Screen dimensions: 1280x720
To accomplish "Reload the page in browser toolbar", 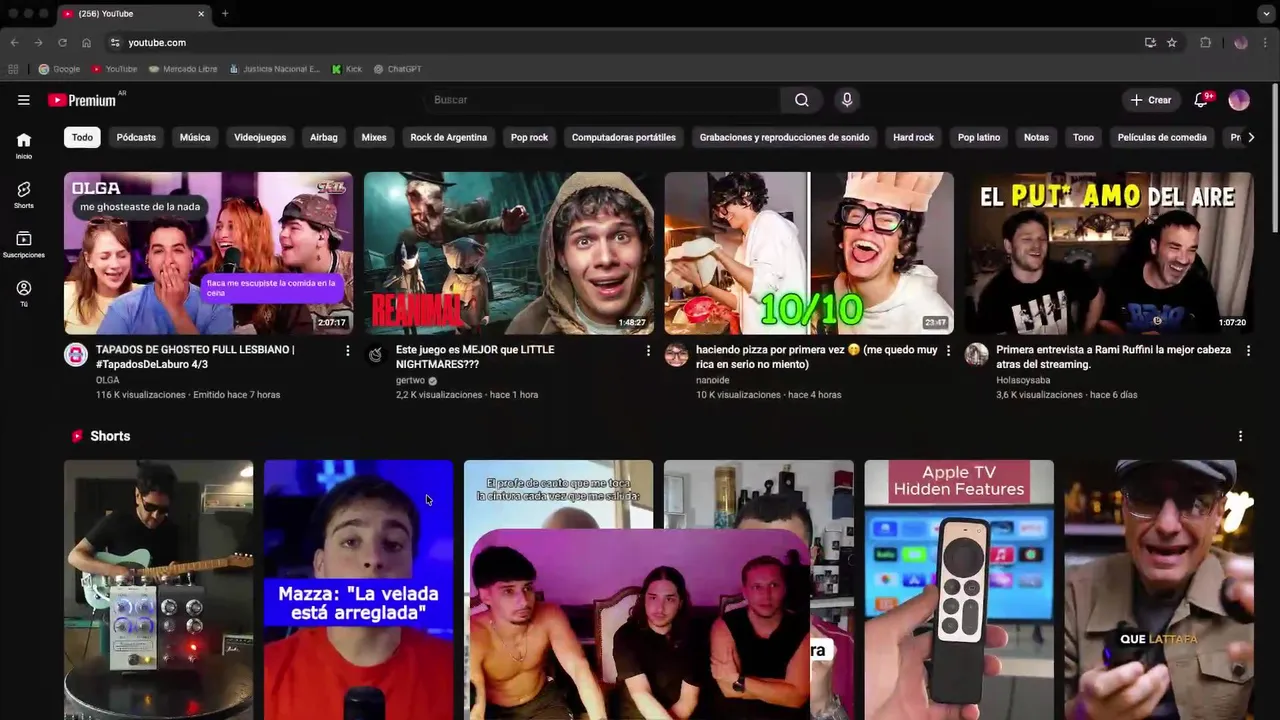I will pos(62,43).
